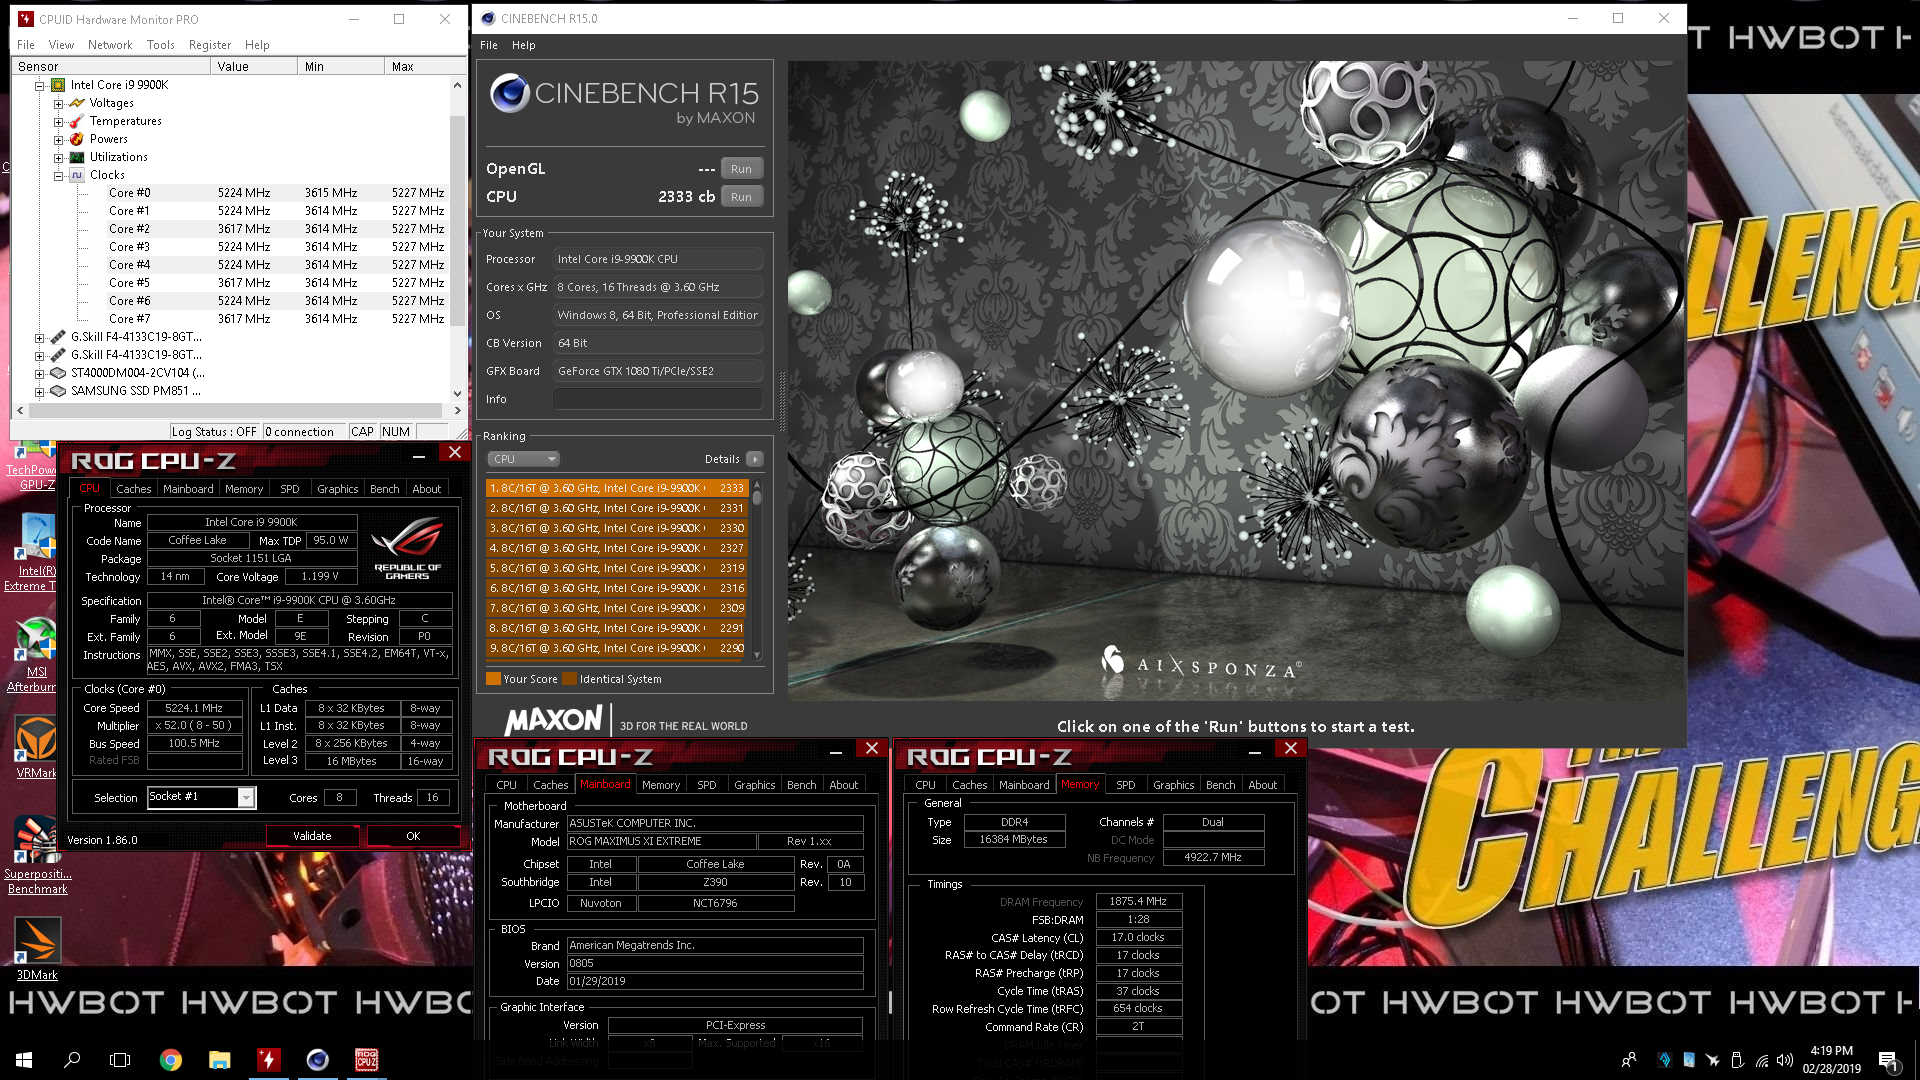Click the Voltages lightning icon in HWMonitor

(77, 103)
